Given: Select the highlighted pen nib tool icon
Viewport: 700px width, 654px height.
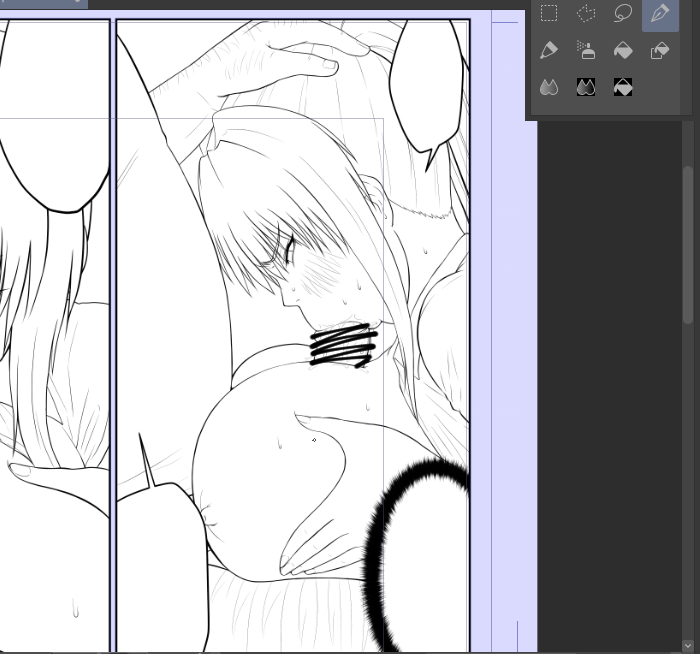Looking at the screenshot, I should 660,14.
